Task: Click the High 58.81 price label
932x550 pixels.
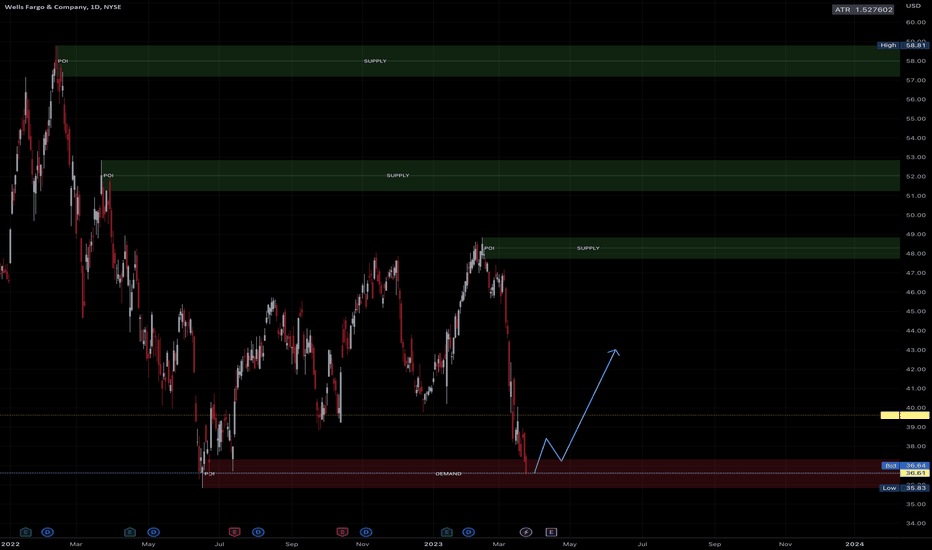Action: pyautogui.click(x=902, y=45)
